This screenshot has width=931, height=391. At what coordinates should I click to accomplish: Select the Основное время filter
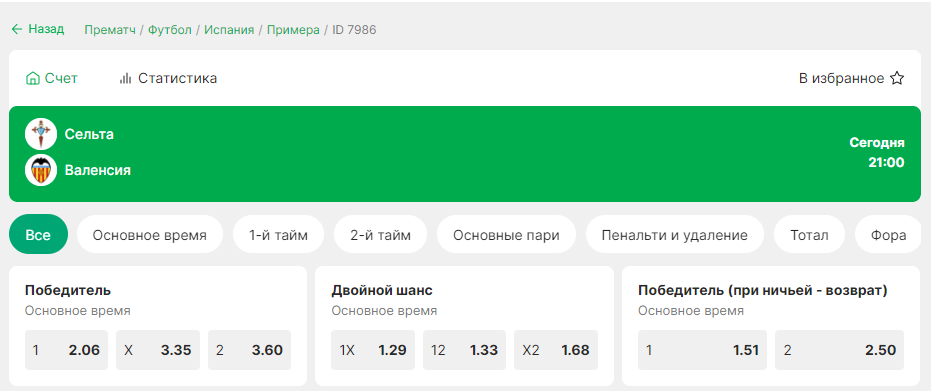coord(150,235)
